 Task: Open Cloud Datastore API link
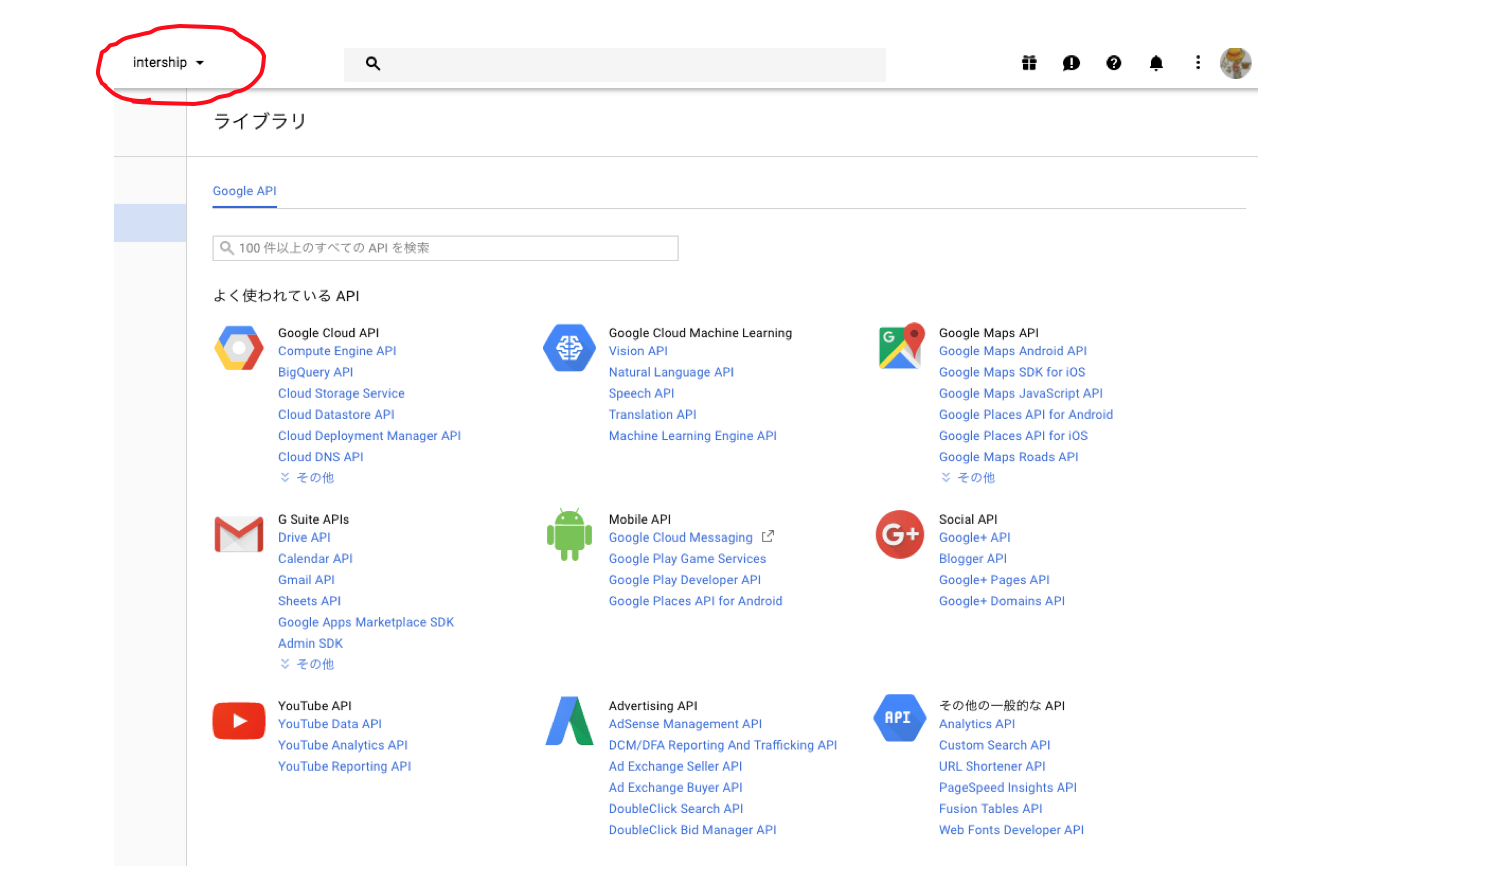coord(336,415)
